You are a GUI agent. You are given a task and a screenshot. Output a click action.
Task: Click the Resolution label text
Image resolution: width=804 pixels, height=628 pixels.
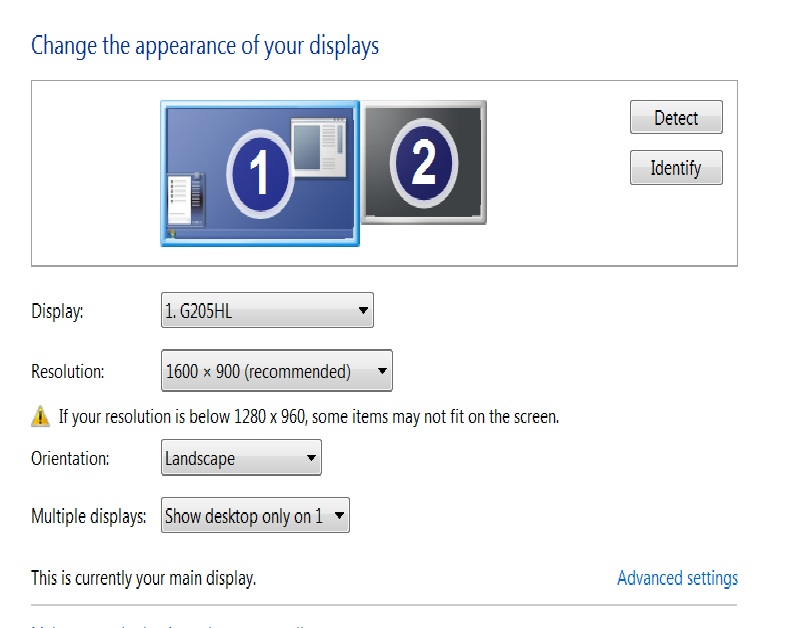(x=68, y=372)
